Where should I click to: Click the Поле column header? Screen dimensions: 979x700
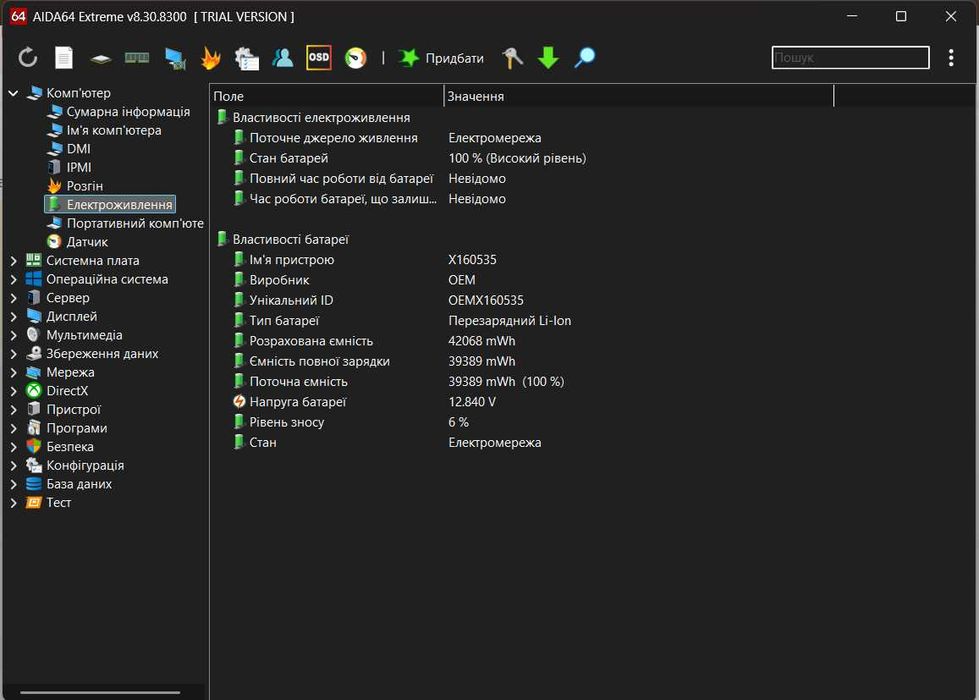[327, 96]
